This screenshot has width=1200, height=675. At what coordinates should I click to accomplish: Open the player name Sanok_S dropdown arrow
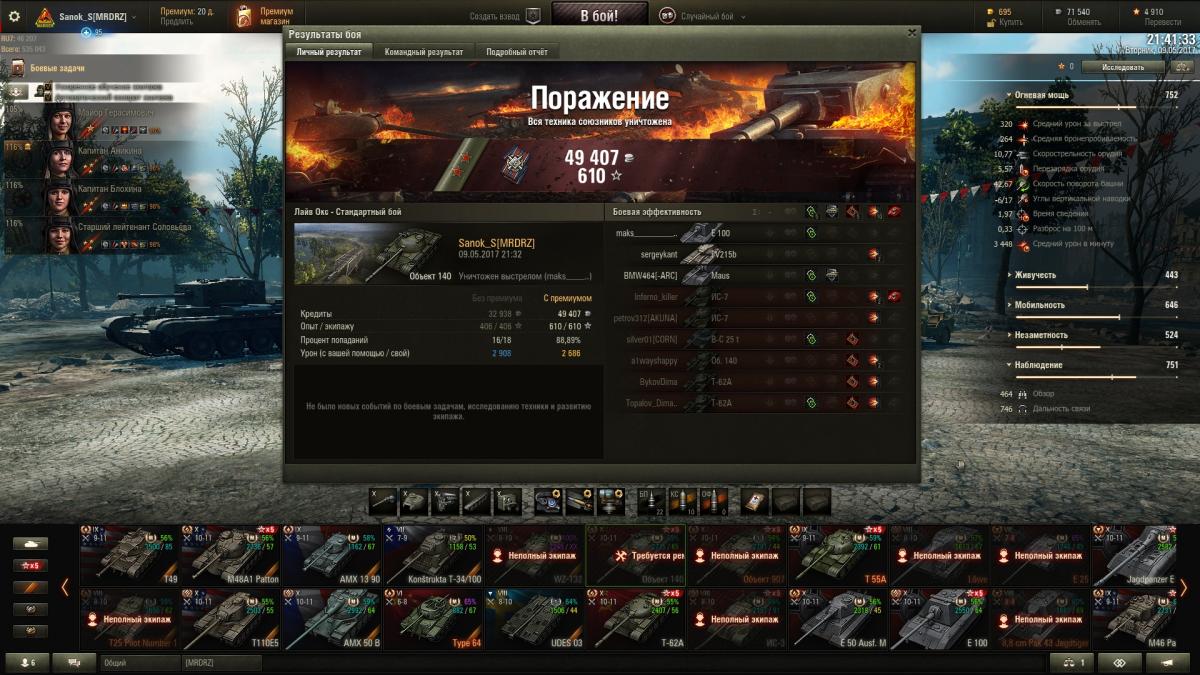tap(134, 17)
